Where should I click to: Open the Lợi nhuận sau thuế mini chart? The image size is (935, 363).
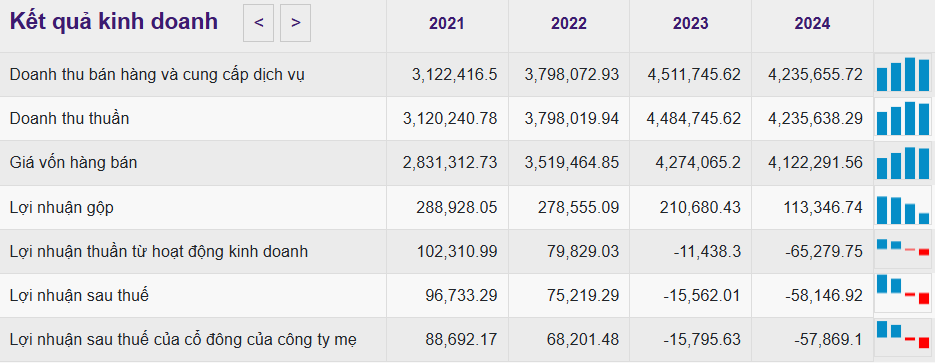coord(903,294)
